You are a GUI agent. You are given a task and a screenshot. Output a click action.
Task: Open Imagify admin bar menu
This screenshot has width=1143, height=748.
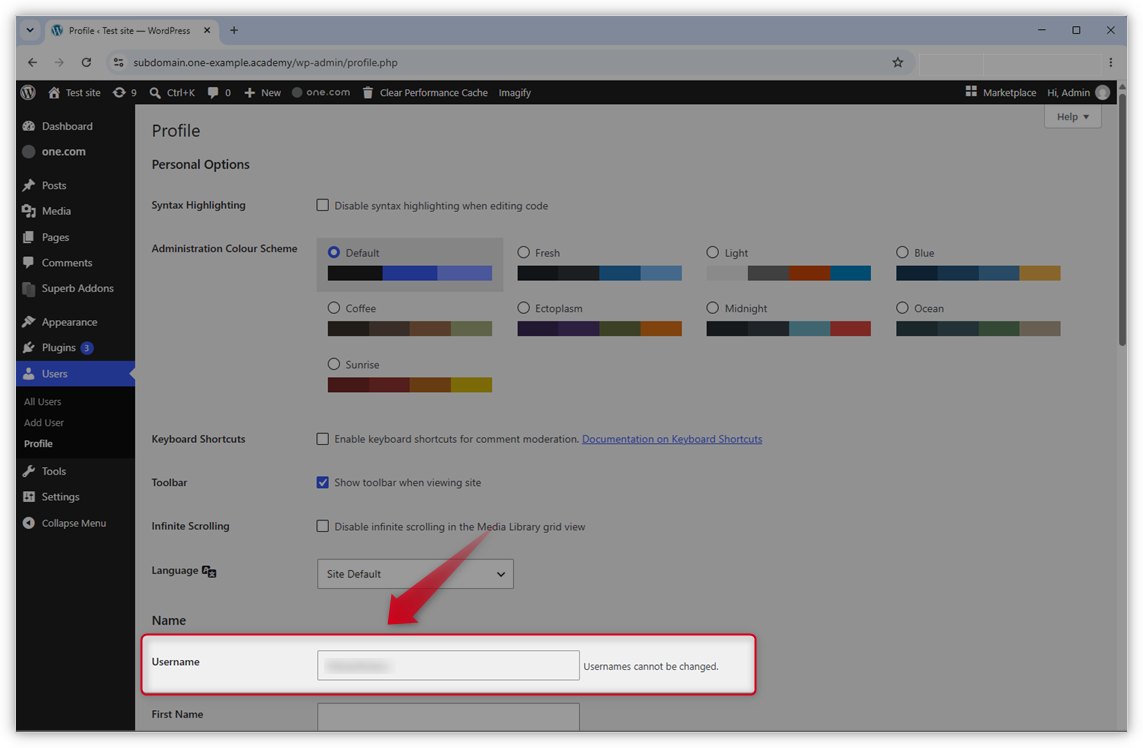pos(515,93)
